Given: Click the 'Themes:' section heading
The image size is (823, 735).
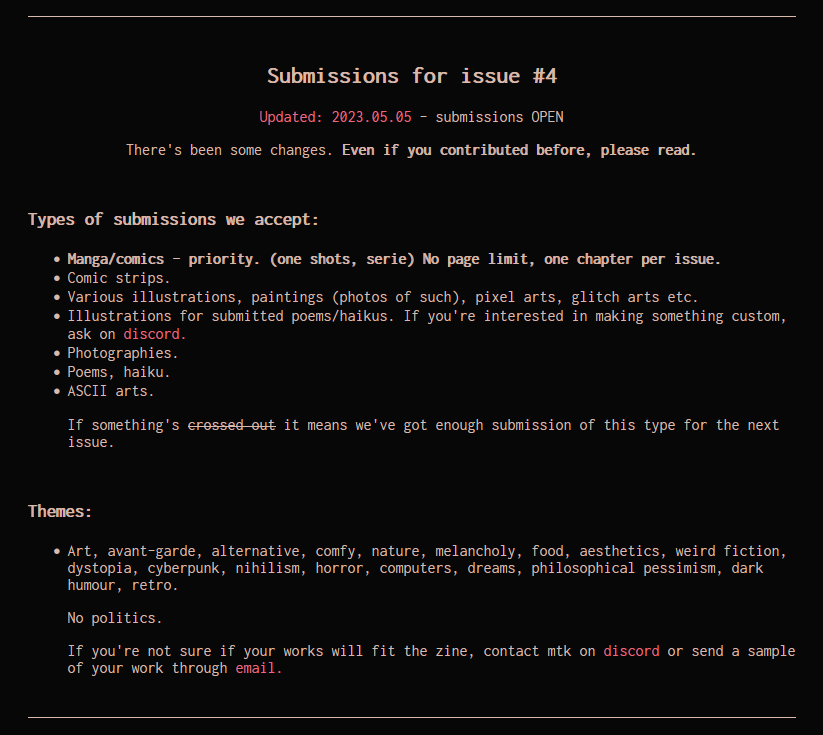Looking at the screenshot, I should (x=60, y=511).
